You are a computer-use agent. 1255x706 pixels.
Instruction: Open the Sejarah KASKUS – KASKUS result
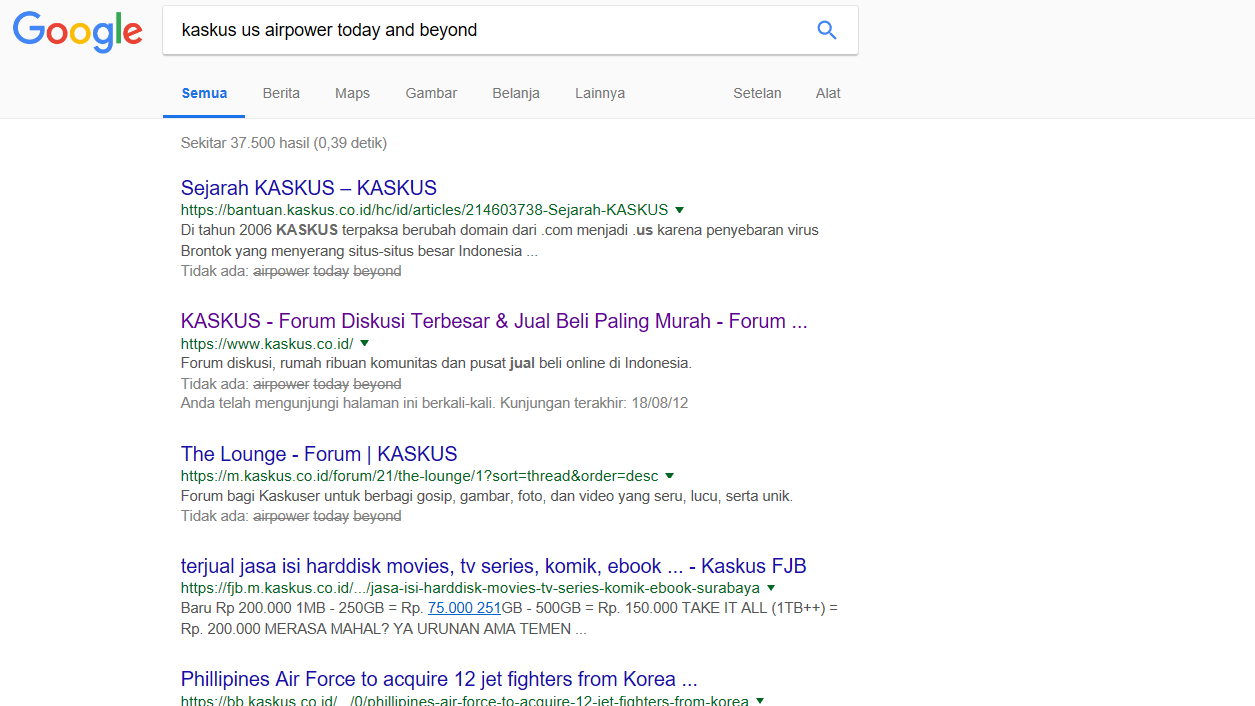tap(309, 188)
